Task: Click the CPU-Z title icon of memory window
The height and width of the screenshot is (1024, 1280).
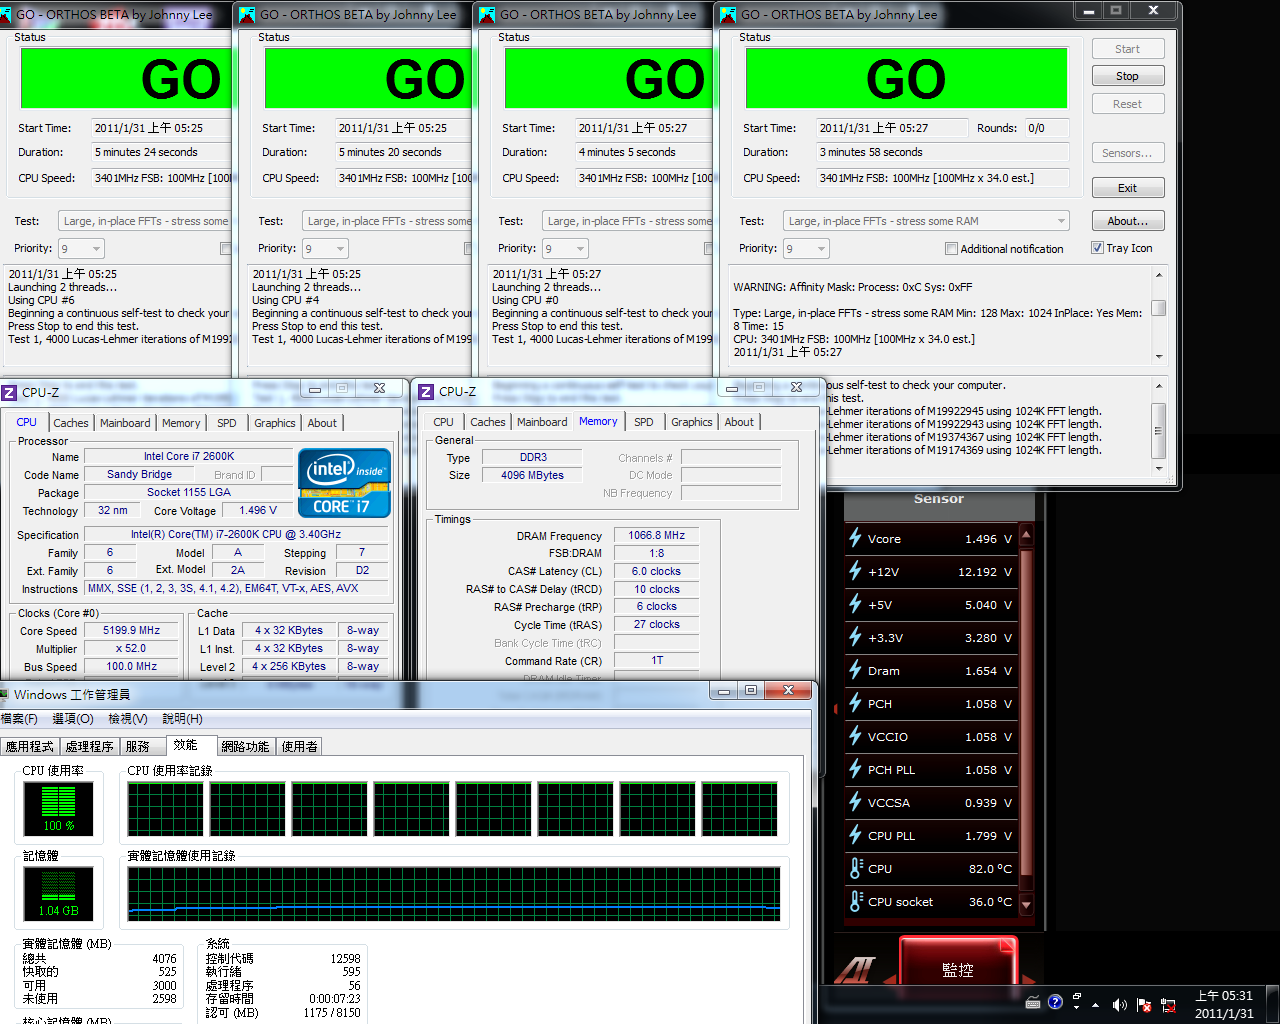Action: tap(426, 392)
